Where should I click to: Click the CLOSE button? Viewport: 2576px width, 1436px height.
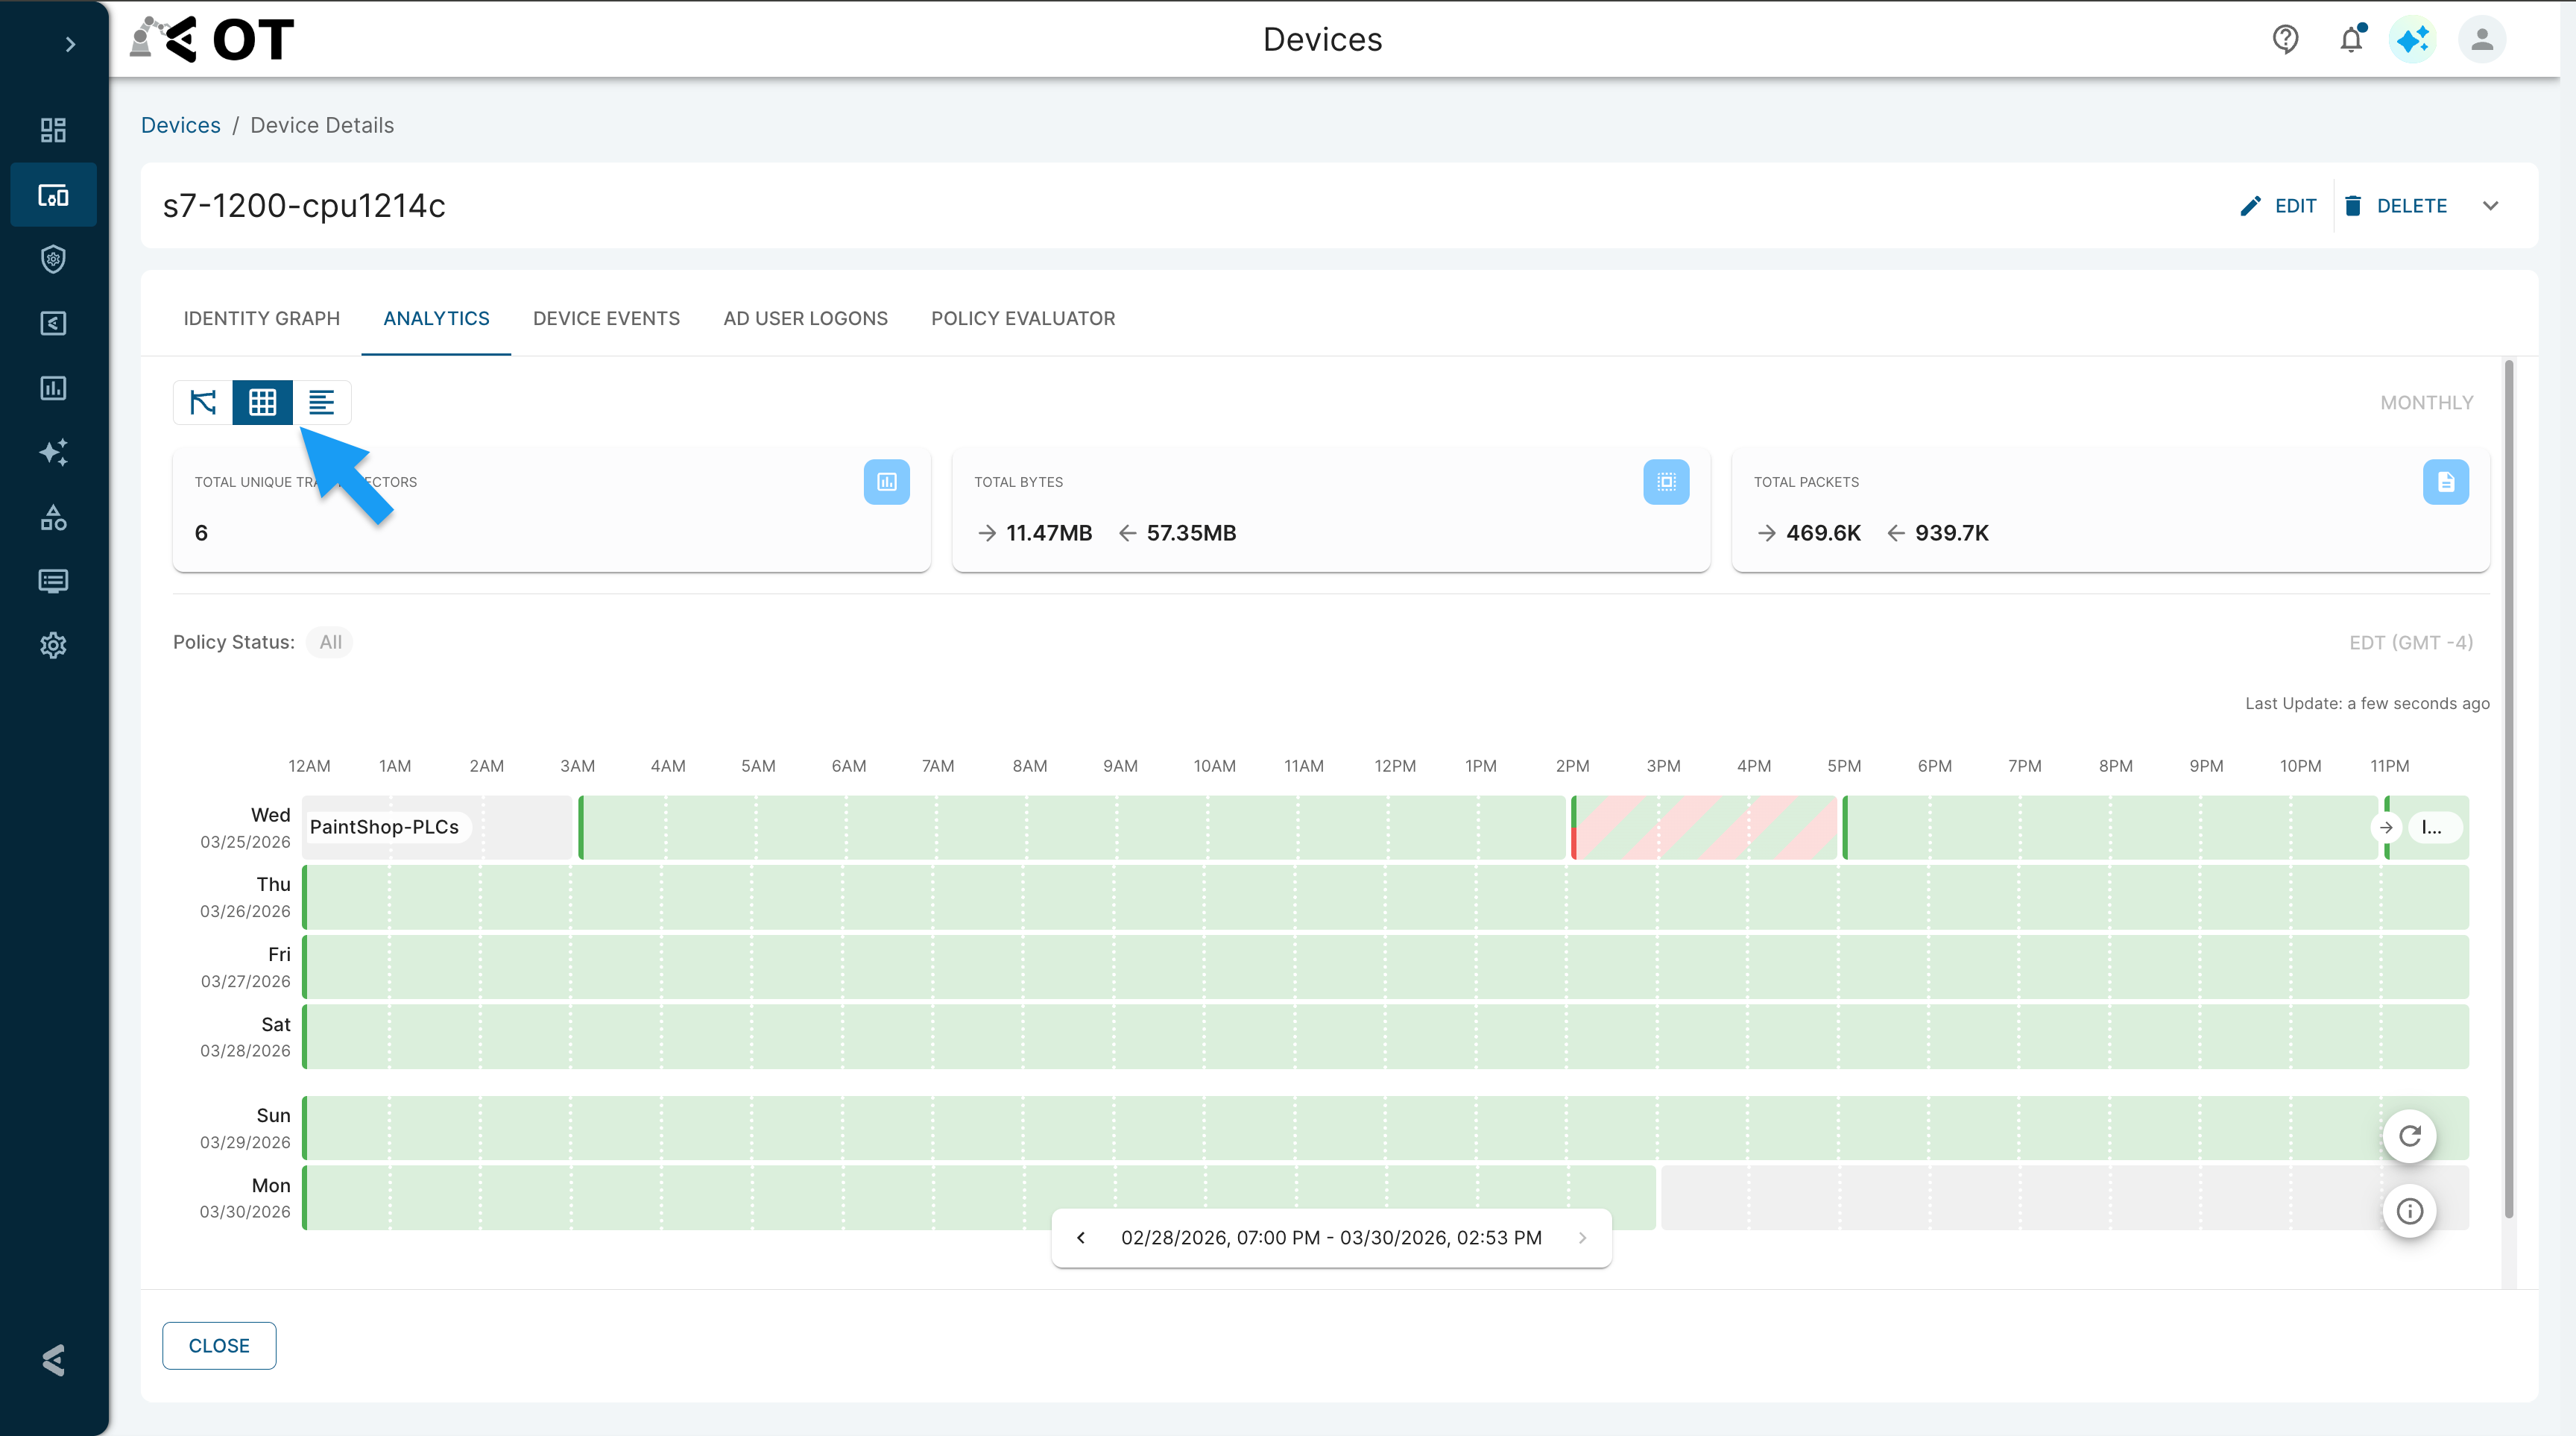coord(219,1345)
